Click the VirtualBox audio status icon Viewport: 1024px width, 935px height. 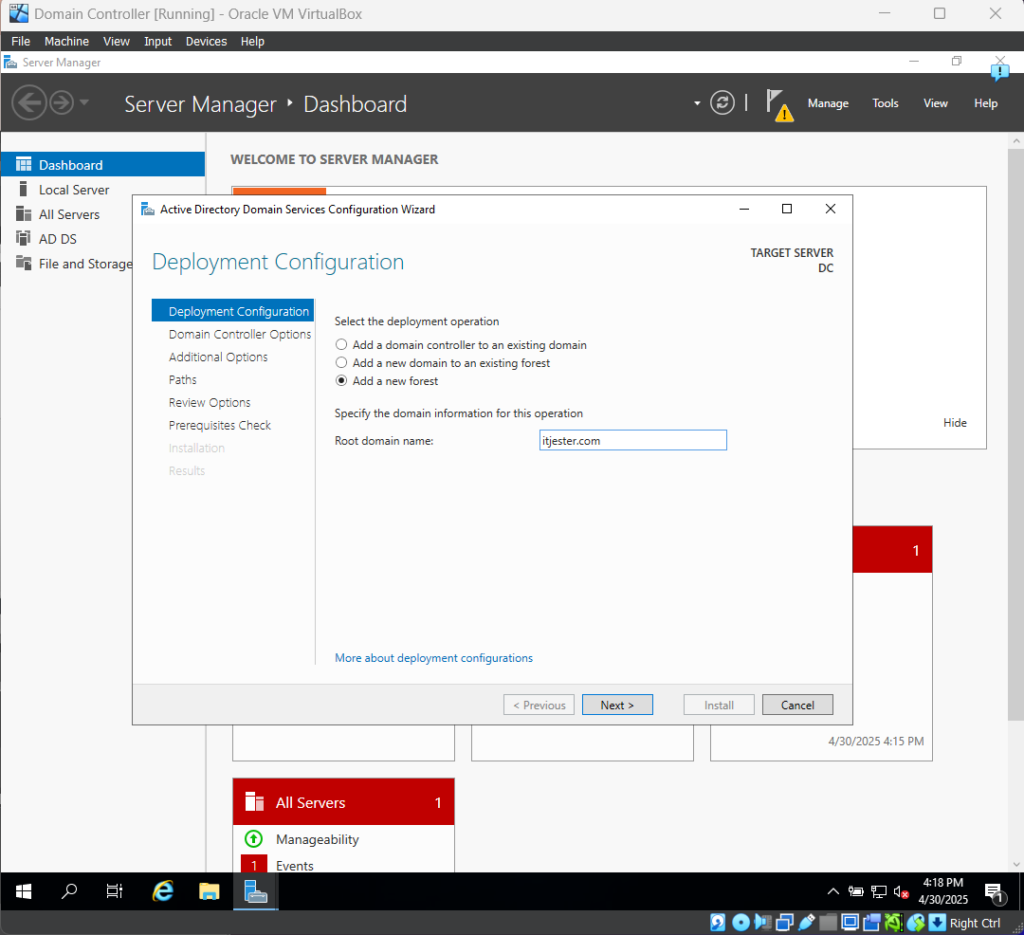pyautogui.click(x=762, y=922)
